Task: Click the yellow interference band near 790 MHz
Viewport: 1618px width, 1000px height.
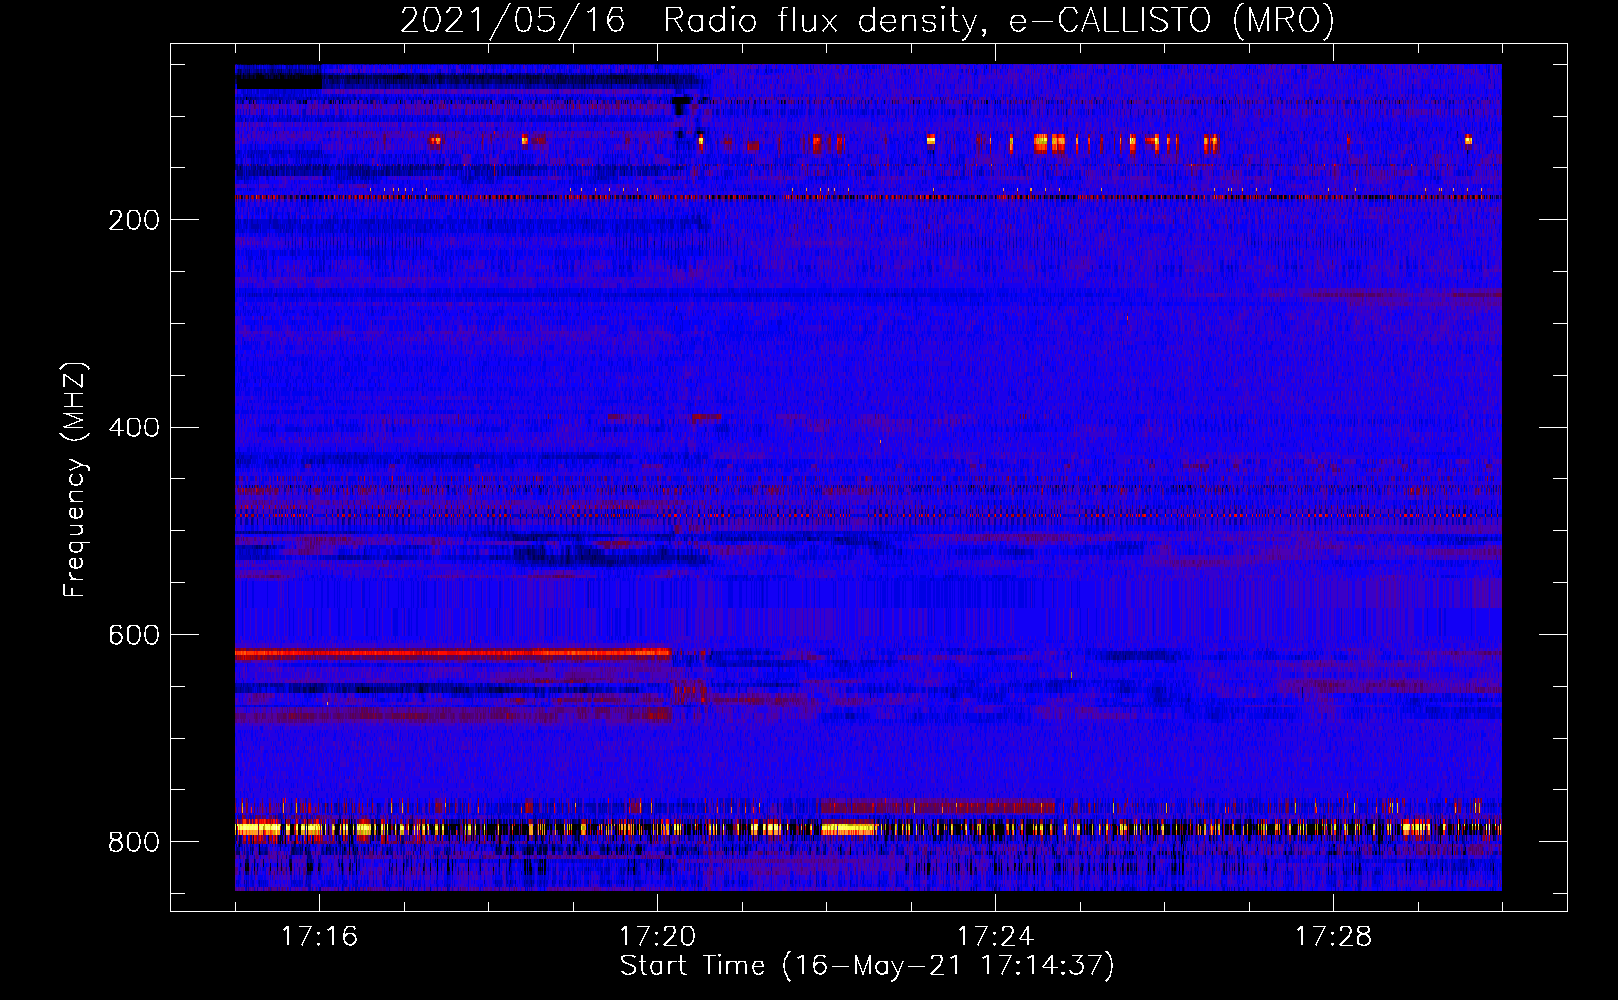Action: coord(868,828)
